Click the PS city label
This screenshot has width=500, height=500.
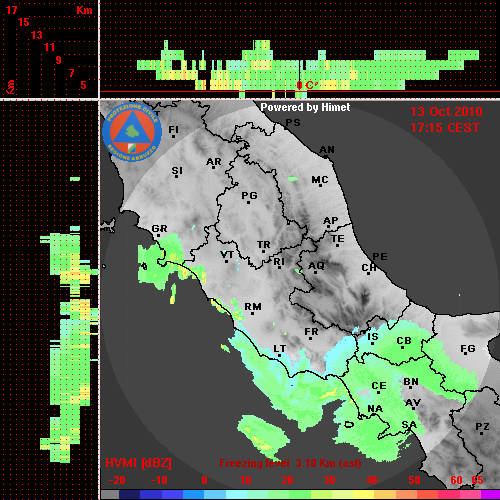[293, 123]
